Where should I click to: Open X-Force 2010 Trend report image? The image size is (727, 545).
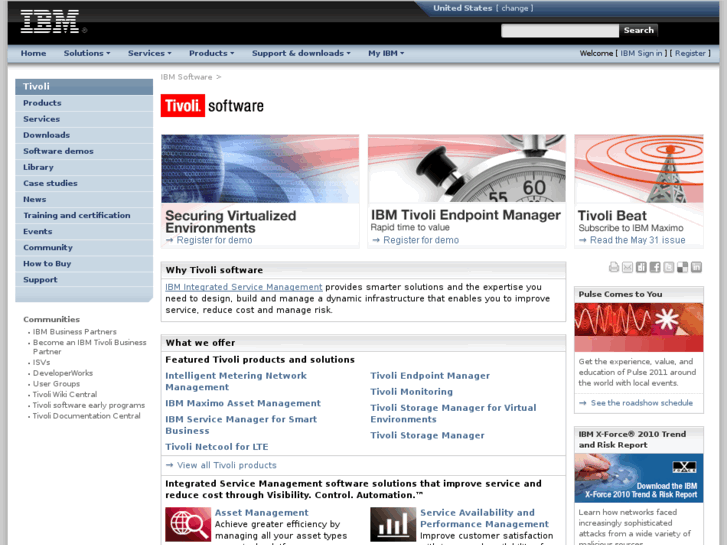(639, 478)
